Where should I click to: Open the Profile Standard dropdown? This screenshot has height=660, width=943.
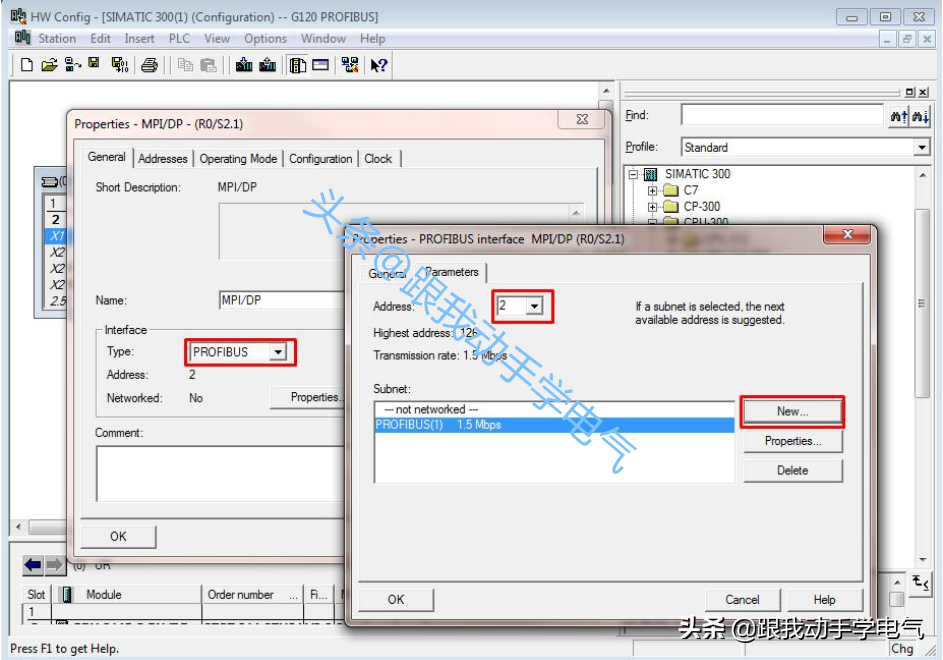(921, 147)
